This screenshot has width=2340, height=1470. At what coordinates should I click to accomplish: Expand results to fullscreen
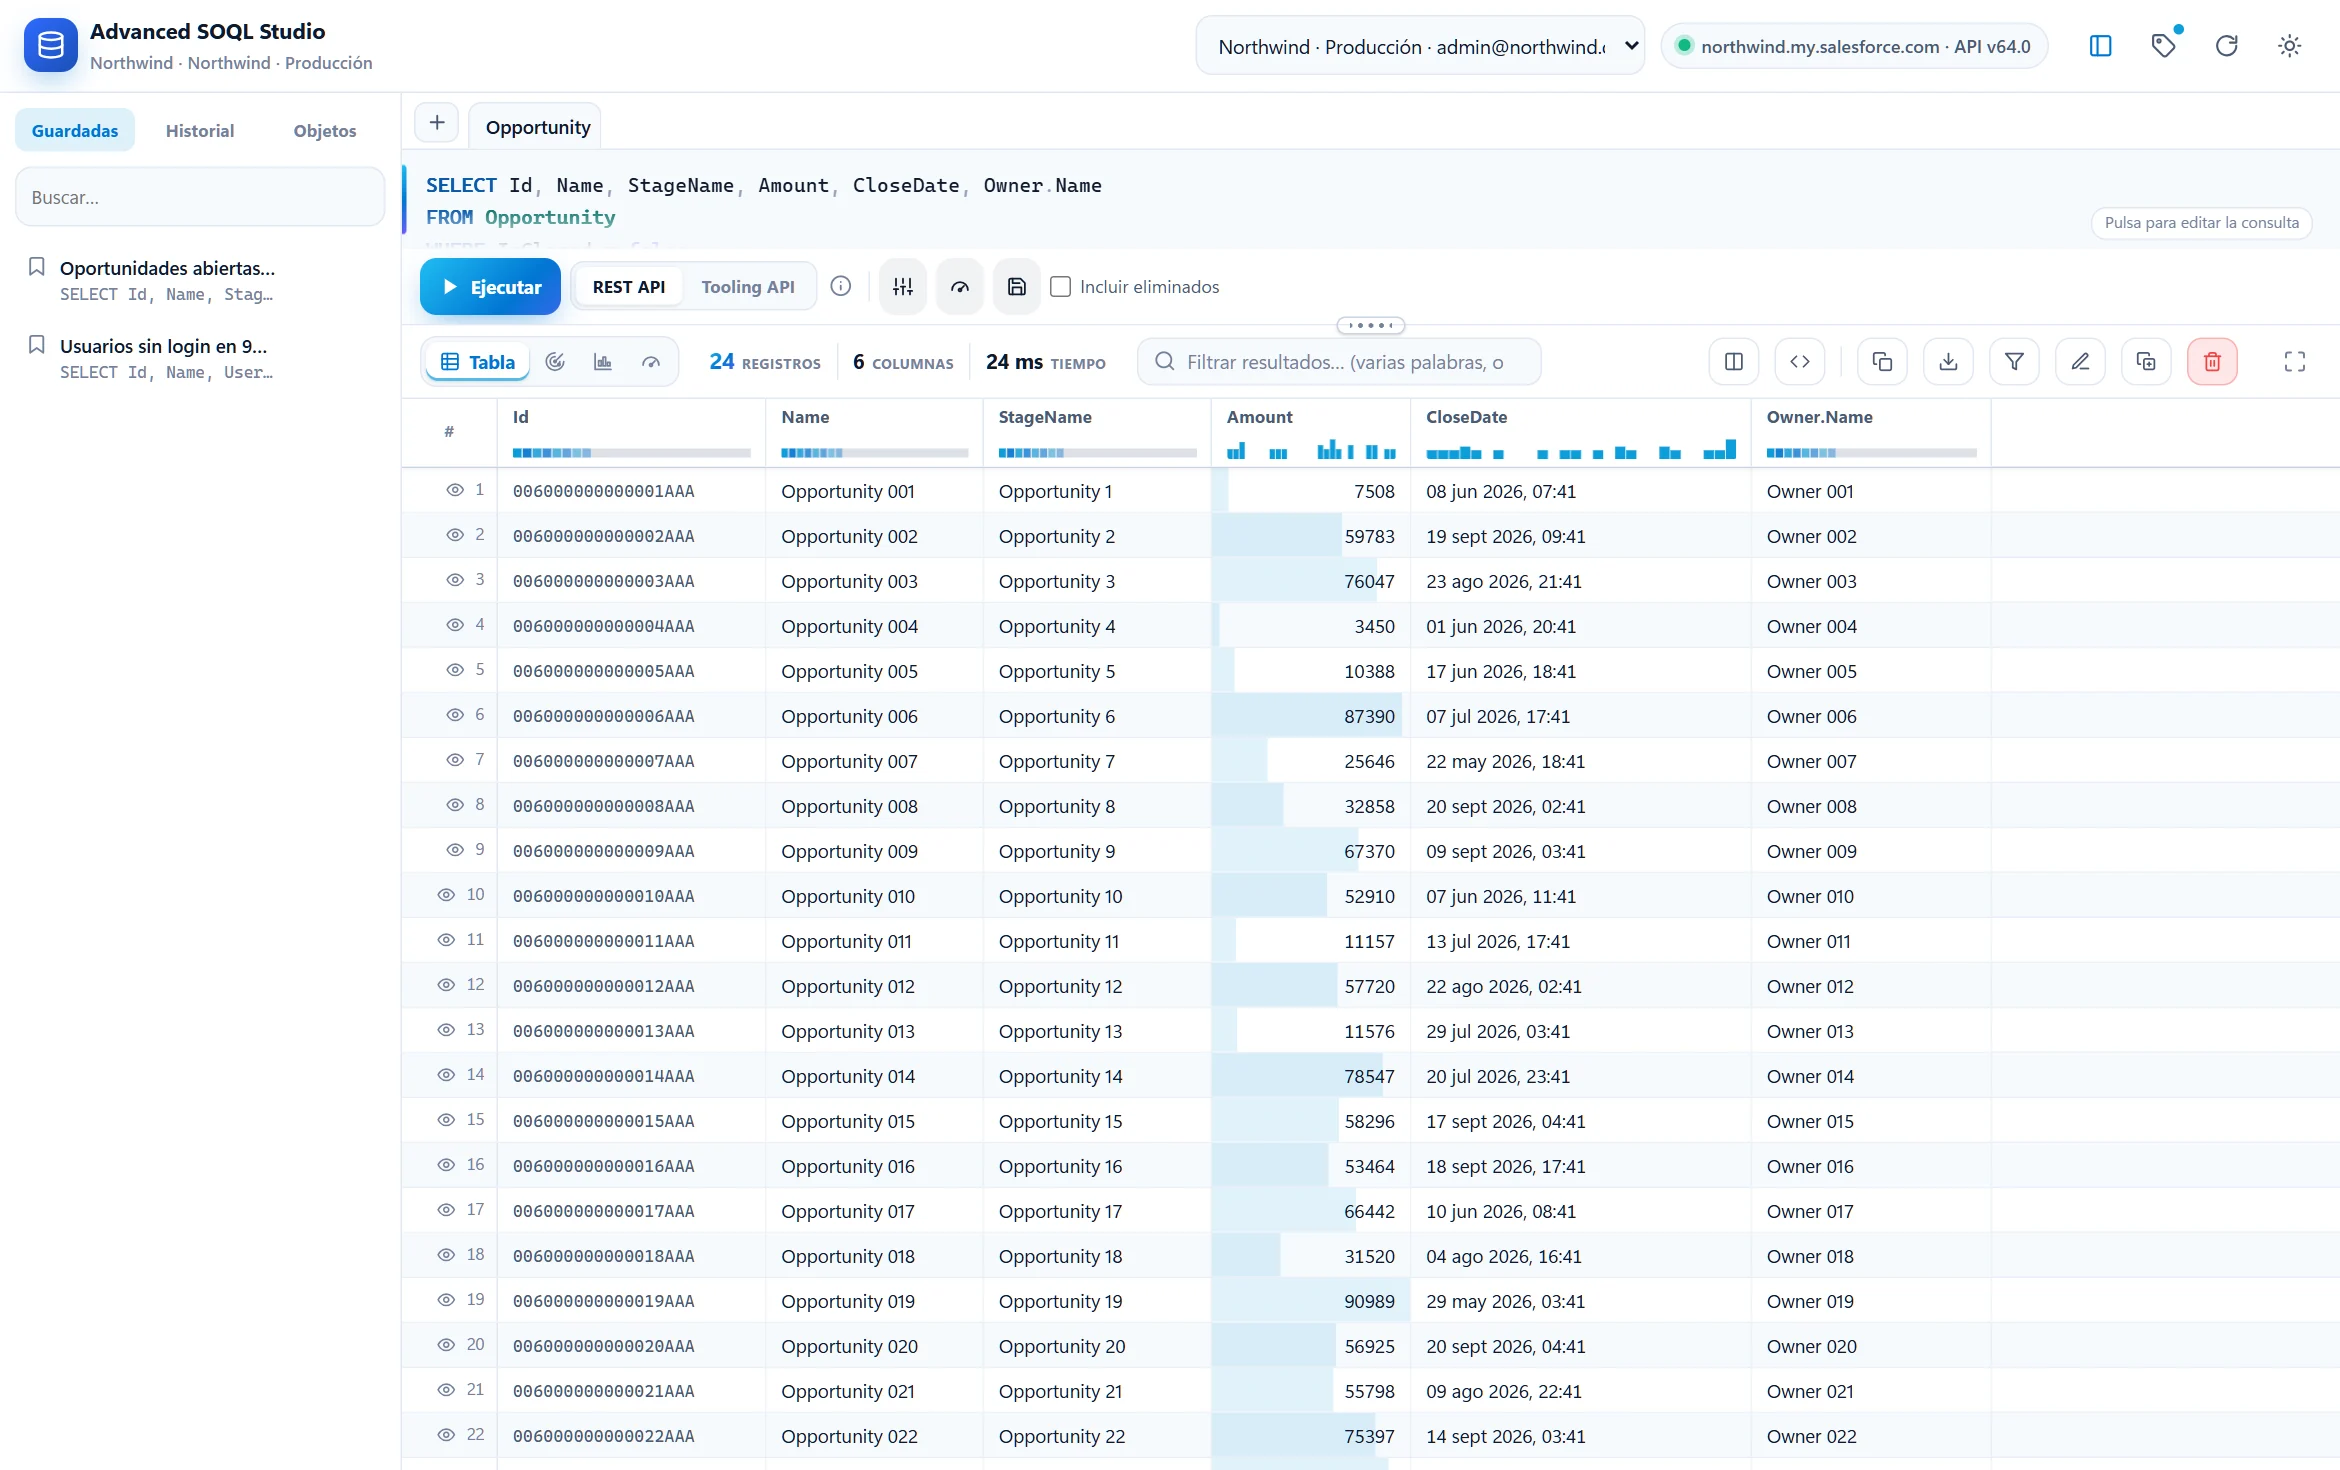2295,362
